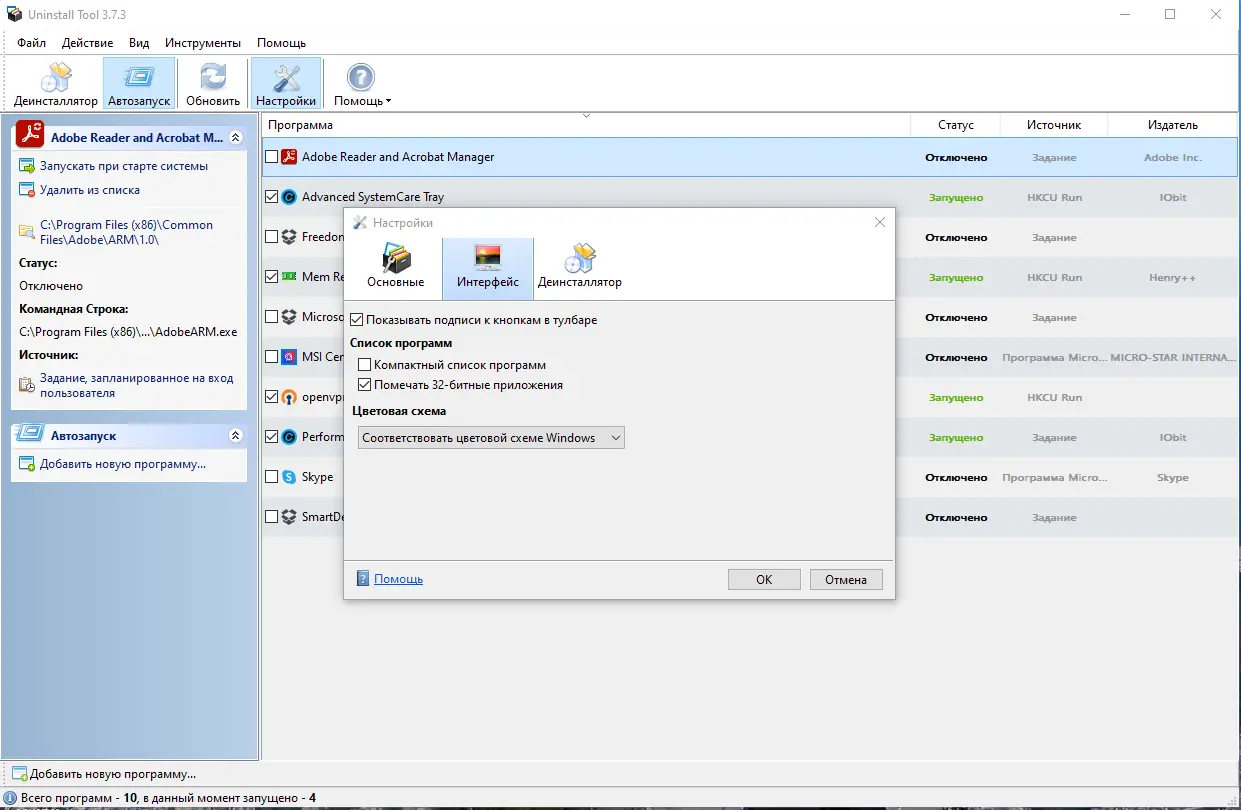Uncheck the Advanced SystemCare Tray checkbox
This screenshot has width=1241, height=810.
271,197
